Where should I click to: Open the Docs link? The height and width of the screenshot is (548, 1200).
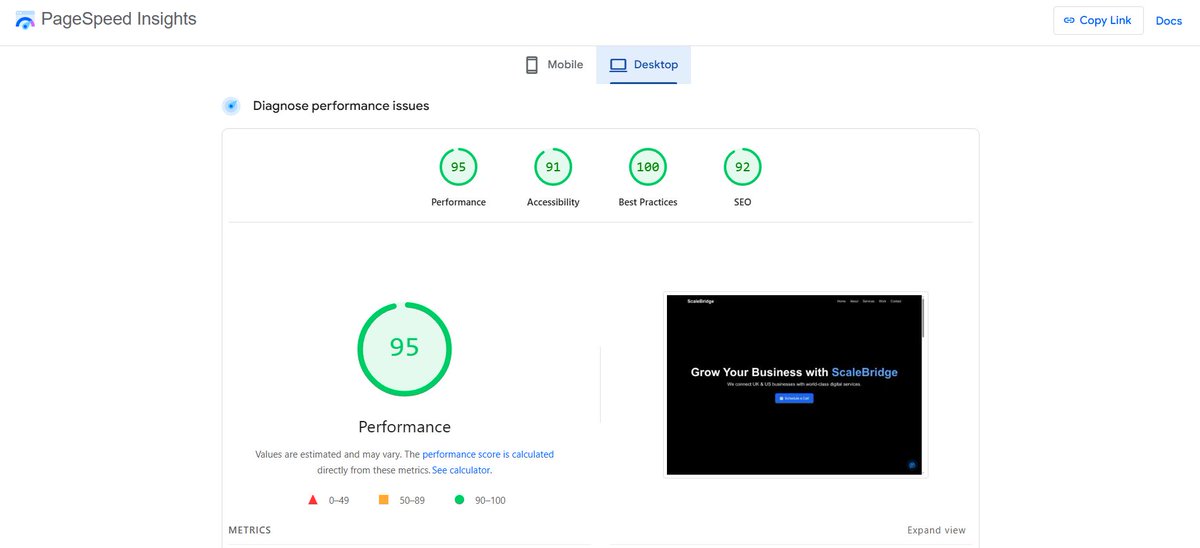click(1169, 21)
